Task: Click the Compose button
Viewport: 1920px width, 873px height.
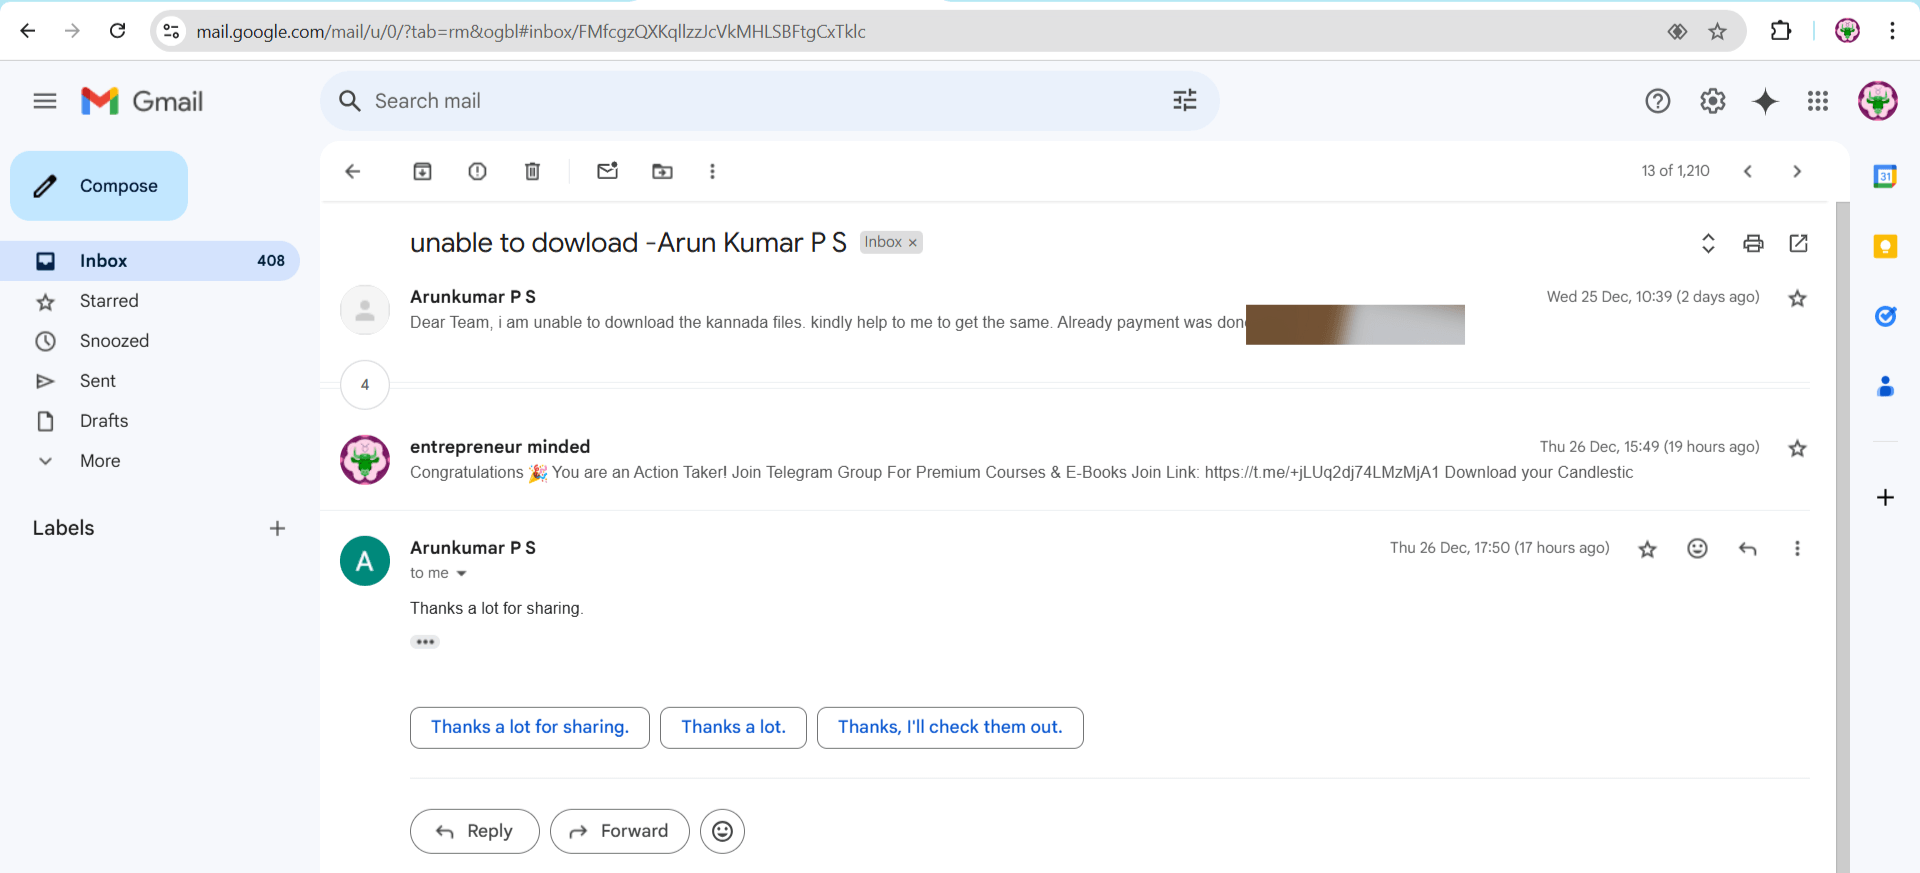Action: pyautogui.click(x=99, y=186)
